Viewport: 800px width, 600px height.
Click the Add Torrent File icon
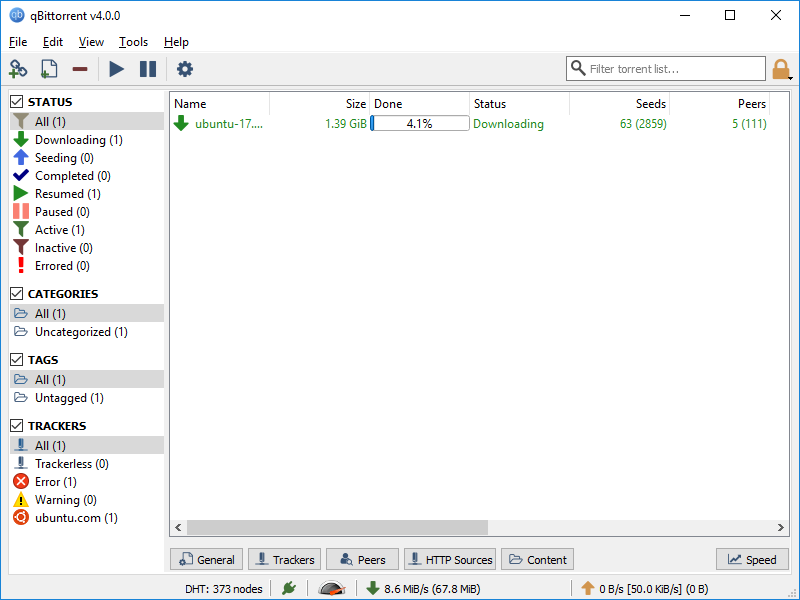pyautogui.click(x=49, y=69)
